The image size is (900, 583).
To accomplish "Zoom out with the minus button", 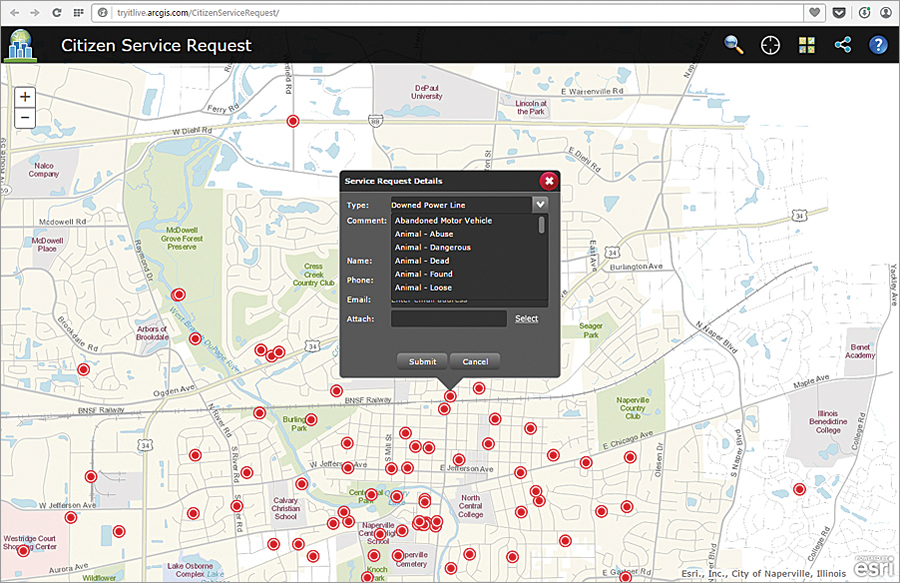I will 25,118.
